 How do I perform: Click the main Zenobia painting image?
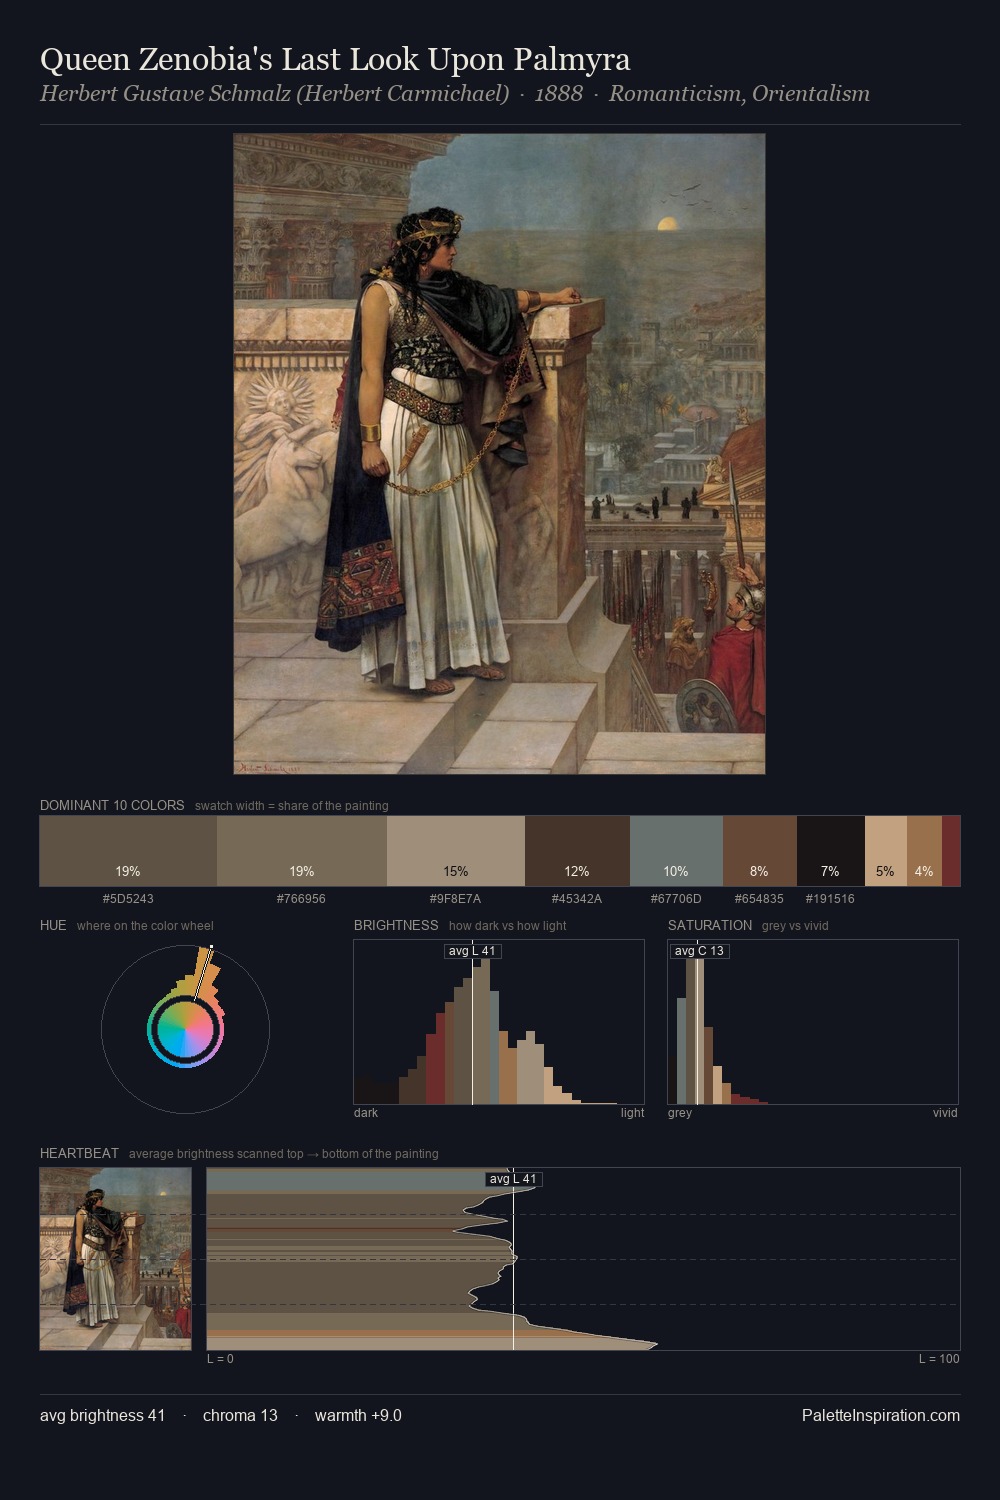coord(499,454)
